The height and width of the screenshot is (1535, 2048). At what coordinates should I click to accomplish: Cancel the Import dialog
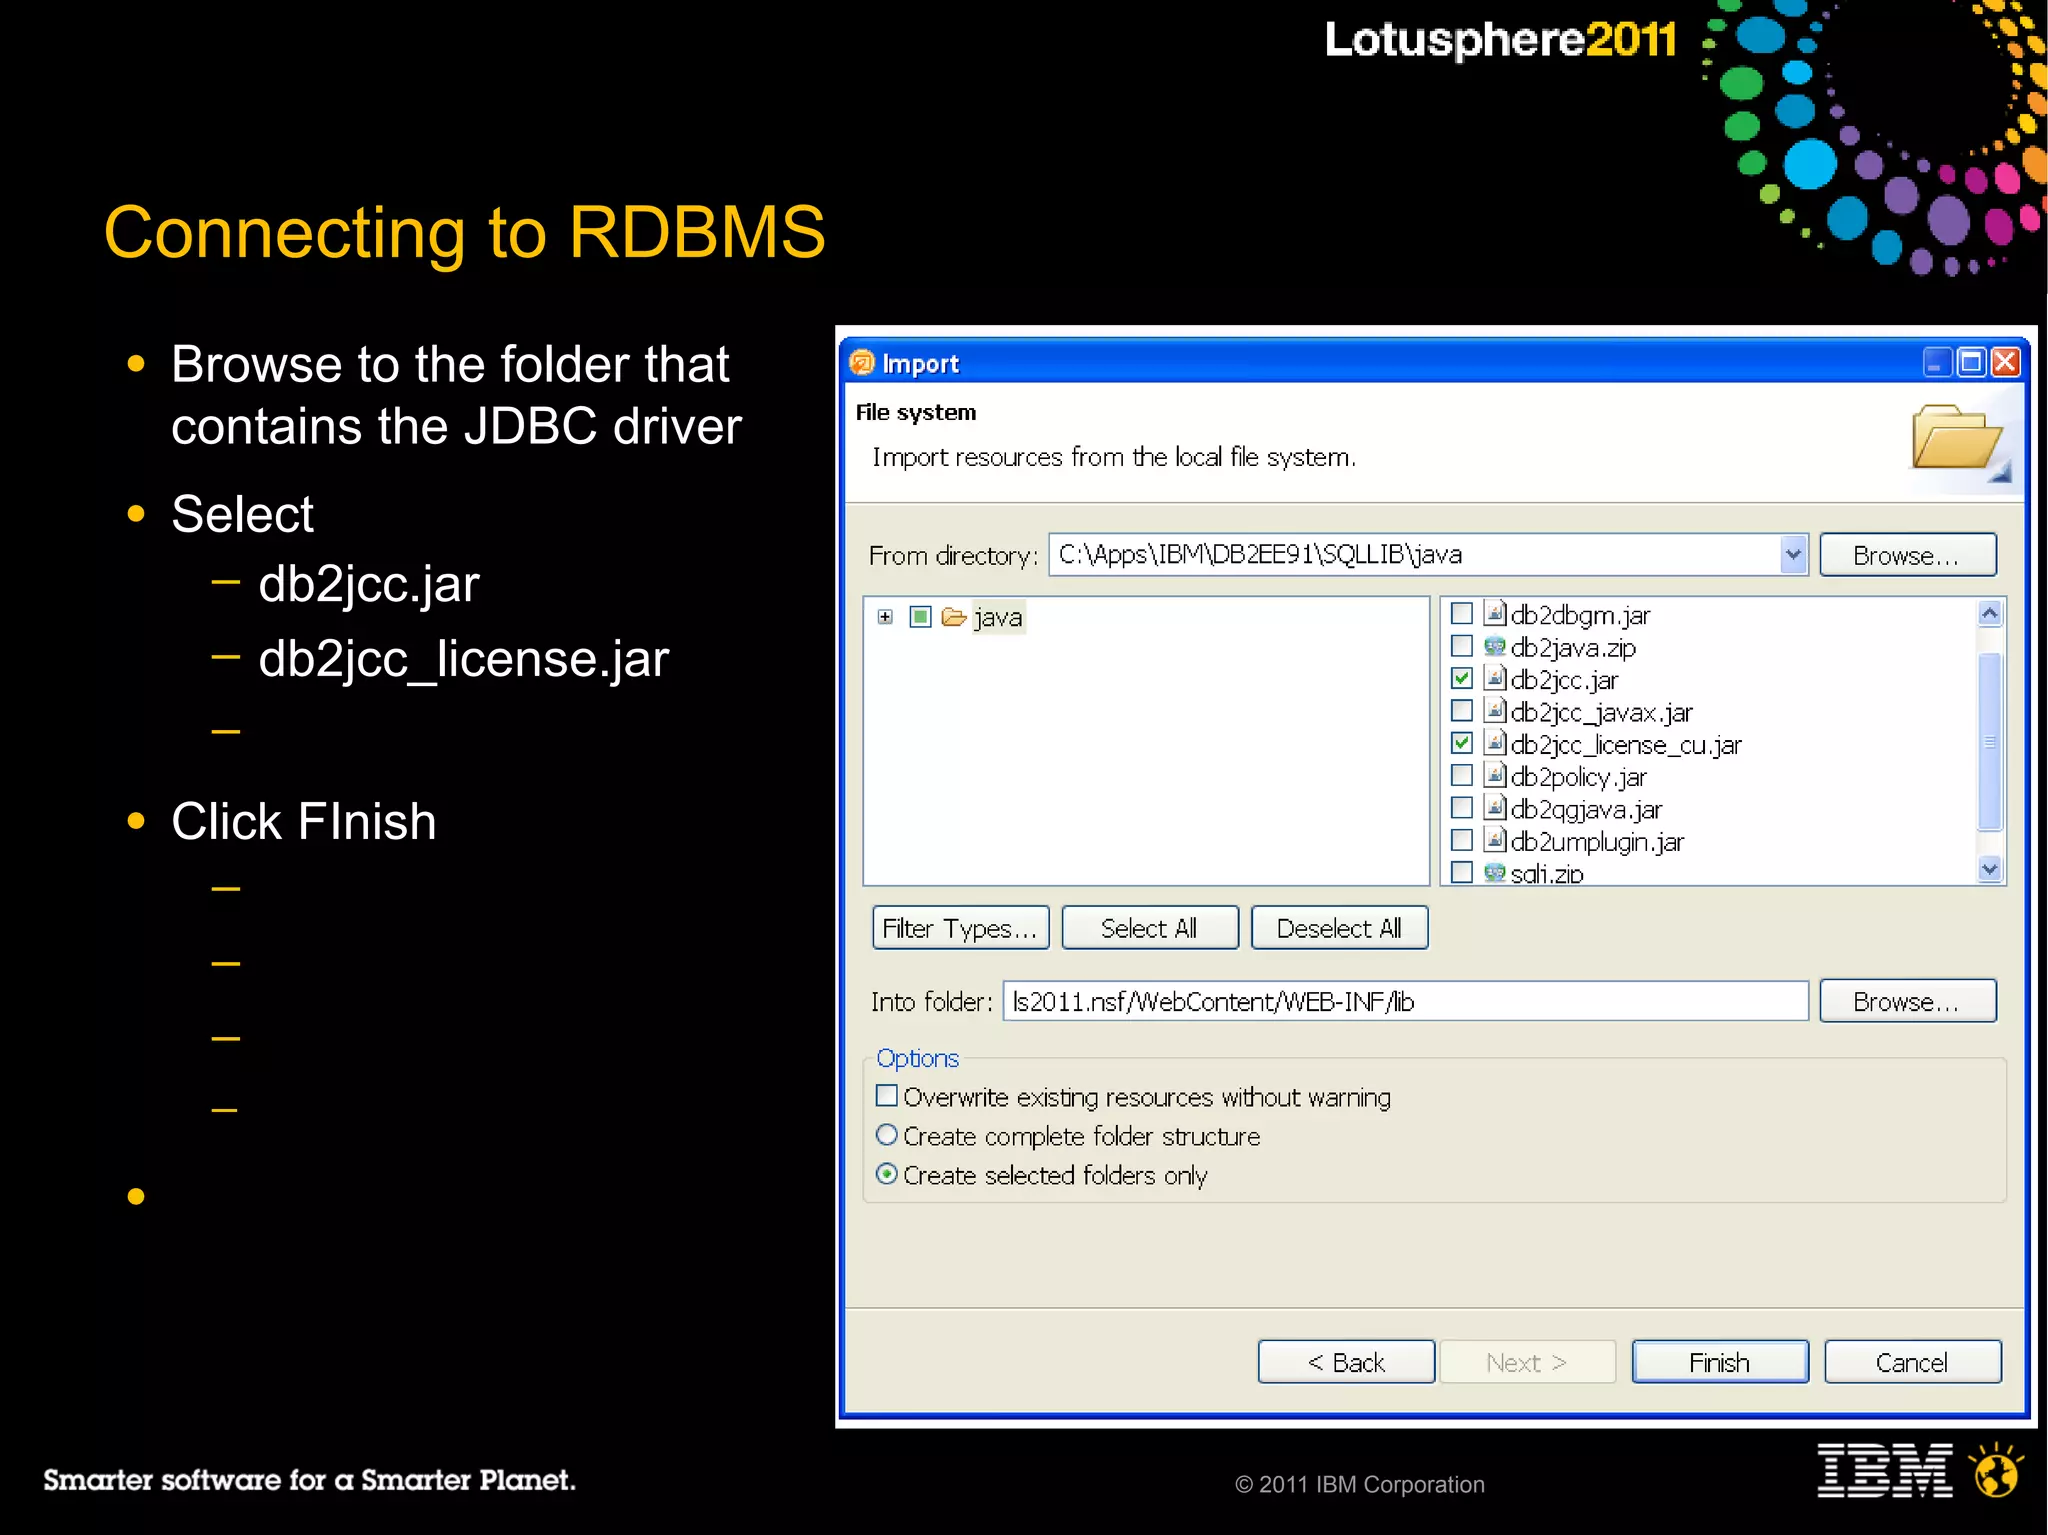point(1912,1362)
